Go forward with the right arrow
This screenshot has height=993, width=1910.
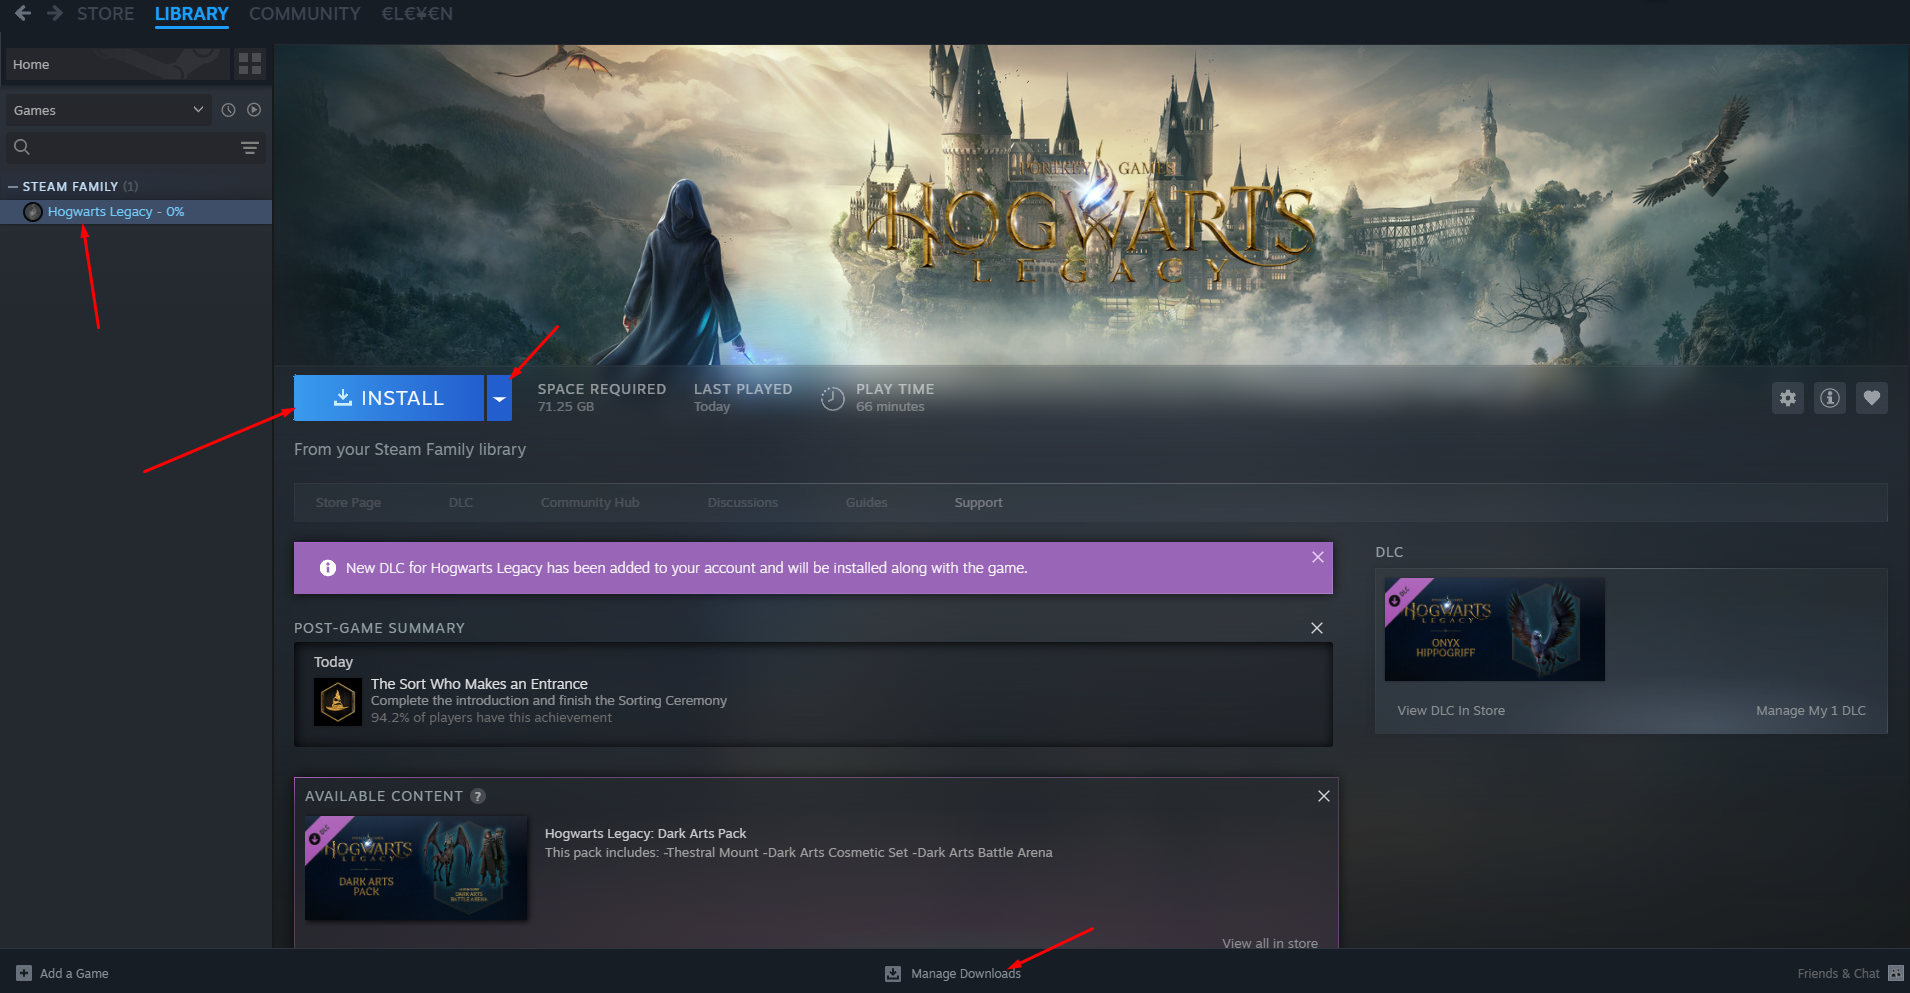coord(55,13)
